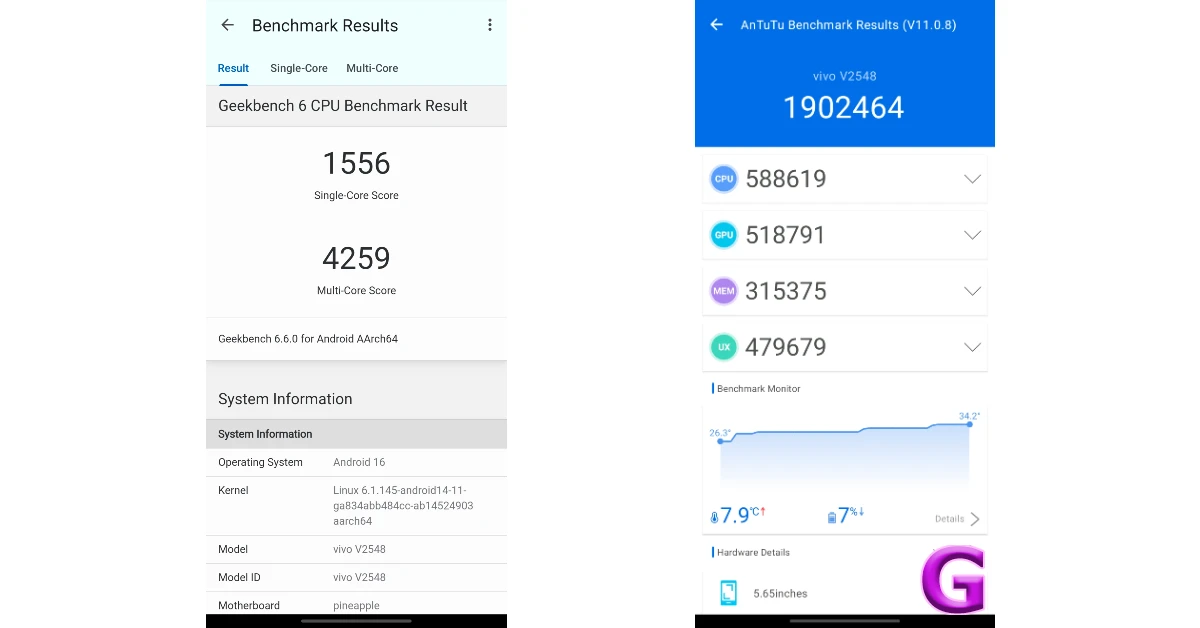
Task: Tap the phone screen size icon
Action: [728, 593]
